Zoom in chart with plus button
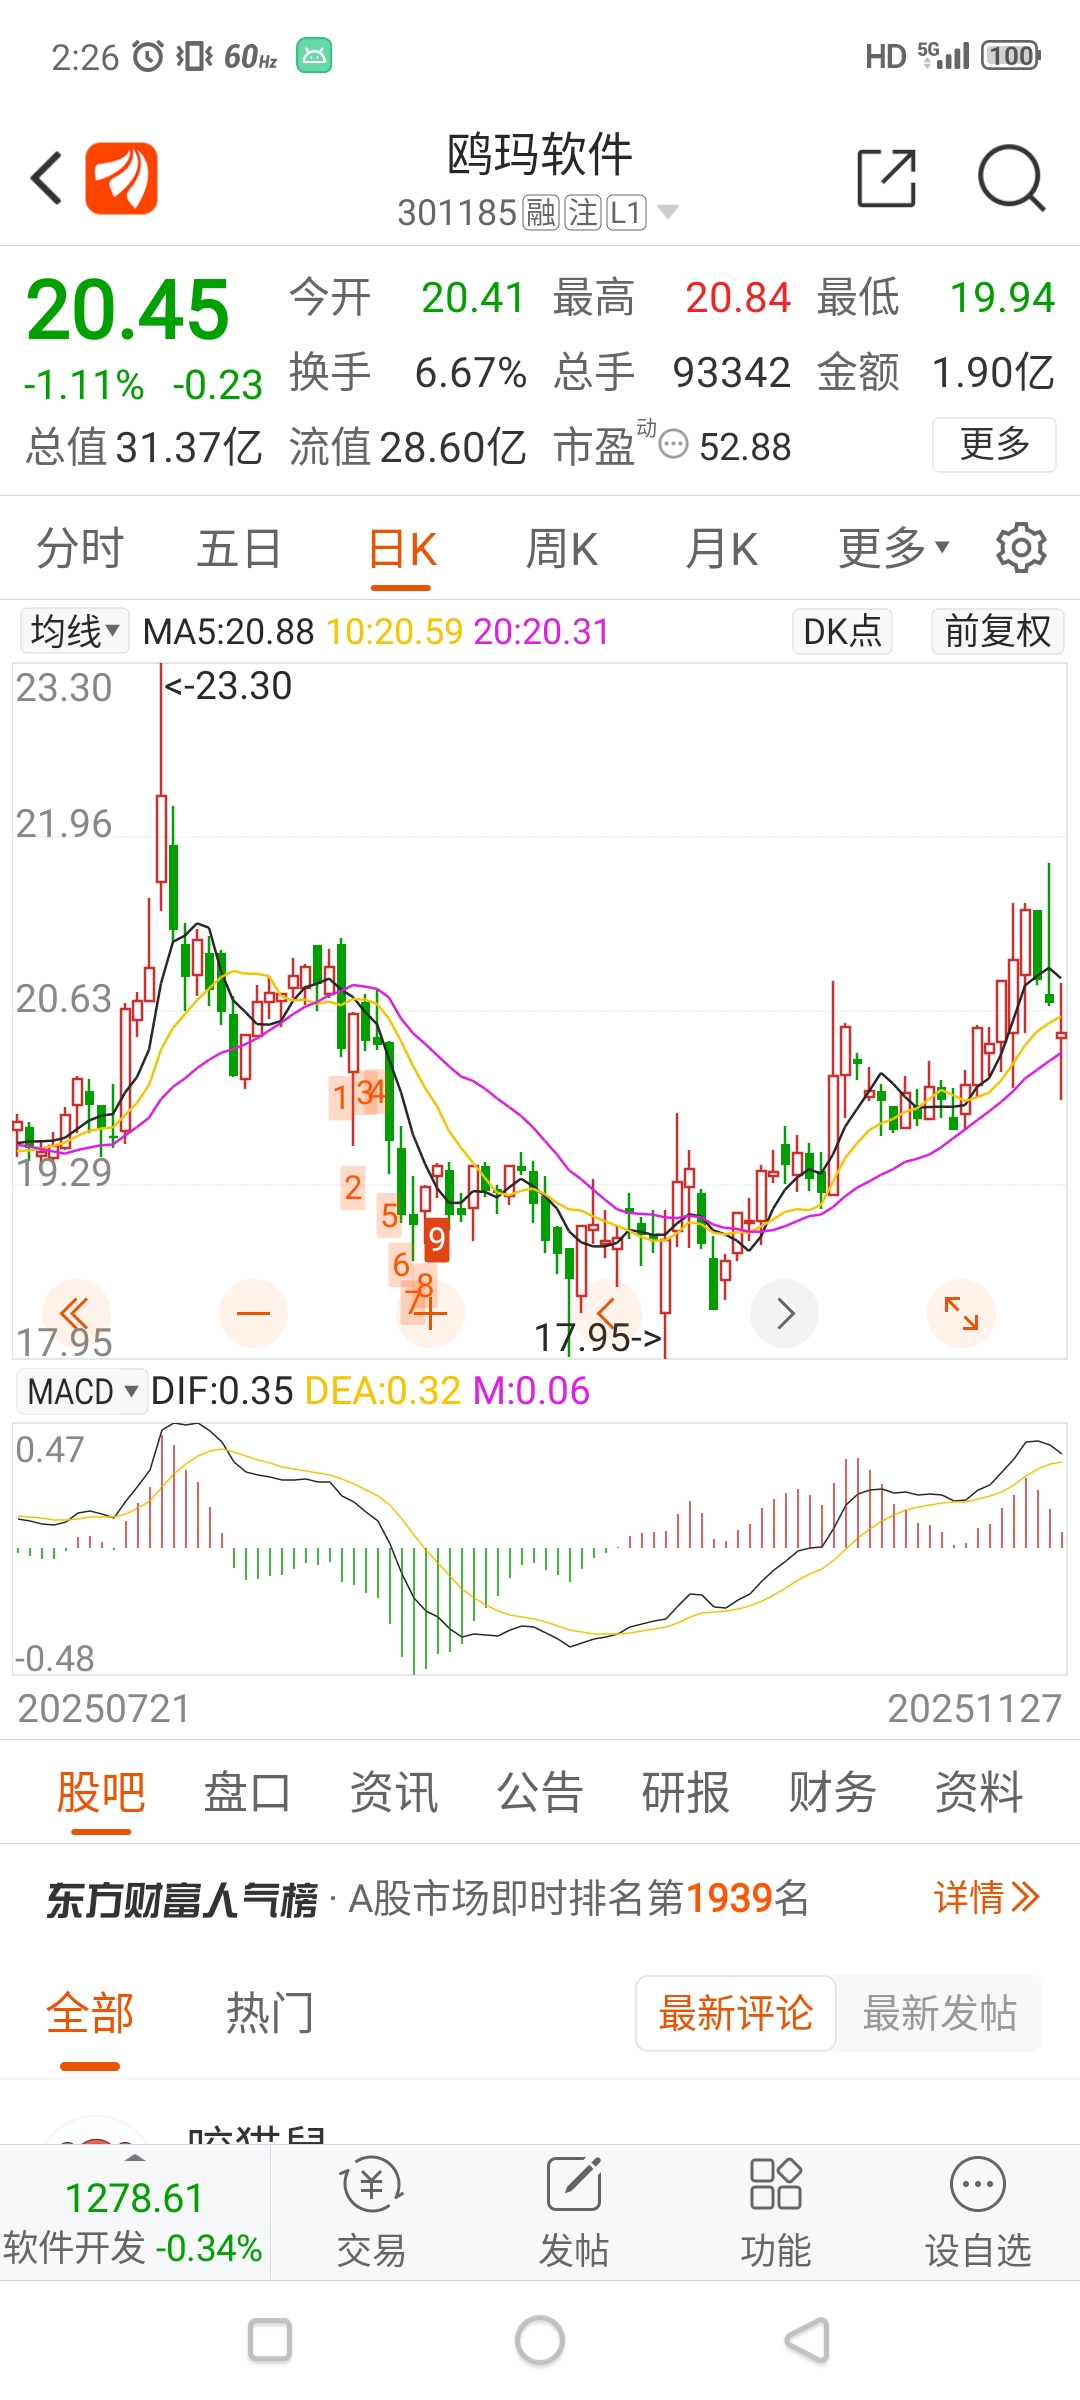 click(x=430, y=1313)
